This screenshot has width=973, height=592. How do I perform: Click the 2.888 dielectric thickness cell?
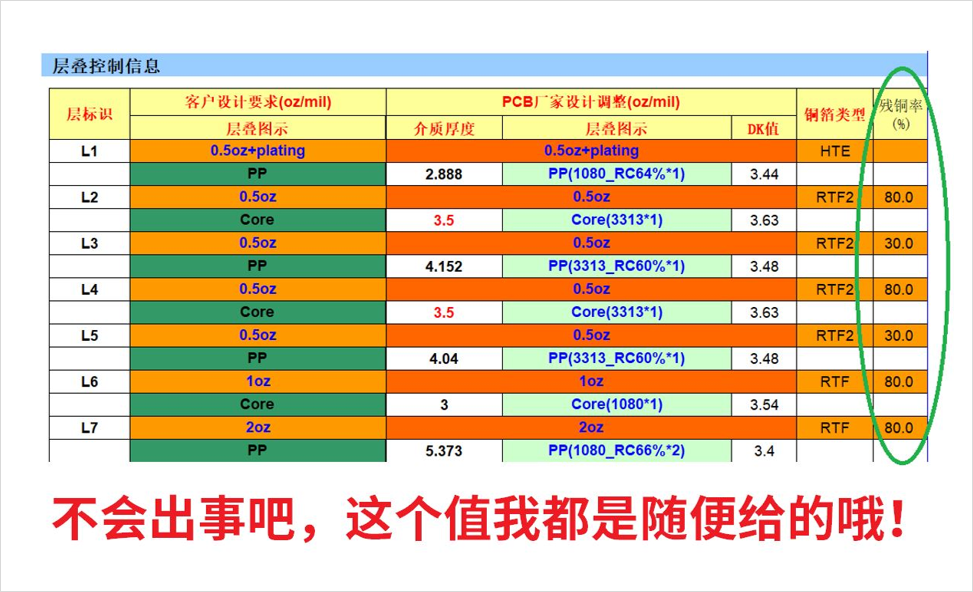click(444, 174)
